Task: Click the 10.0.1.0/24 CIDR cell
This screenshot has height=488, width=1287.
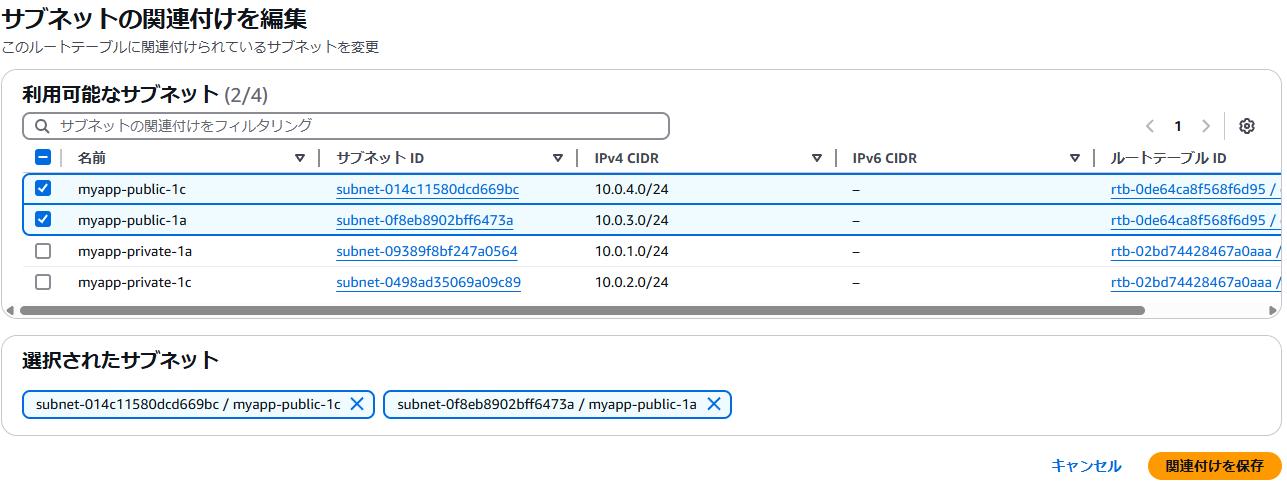Action: coord(631,251)
